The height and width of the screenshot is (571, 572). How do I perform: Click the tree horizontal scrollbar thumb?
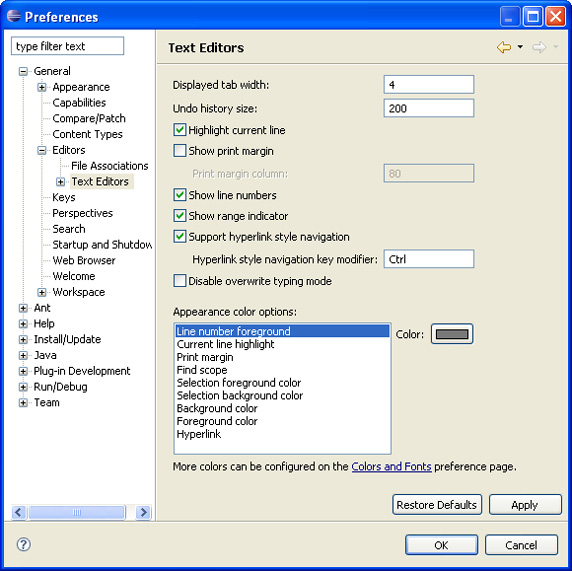77,512
